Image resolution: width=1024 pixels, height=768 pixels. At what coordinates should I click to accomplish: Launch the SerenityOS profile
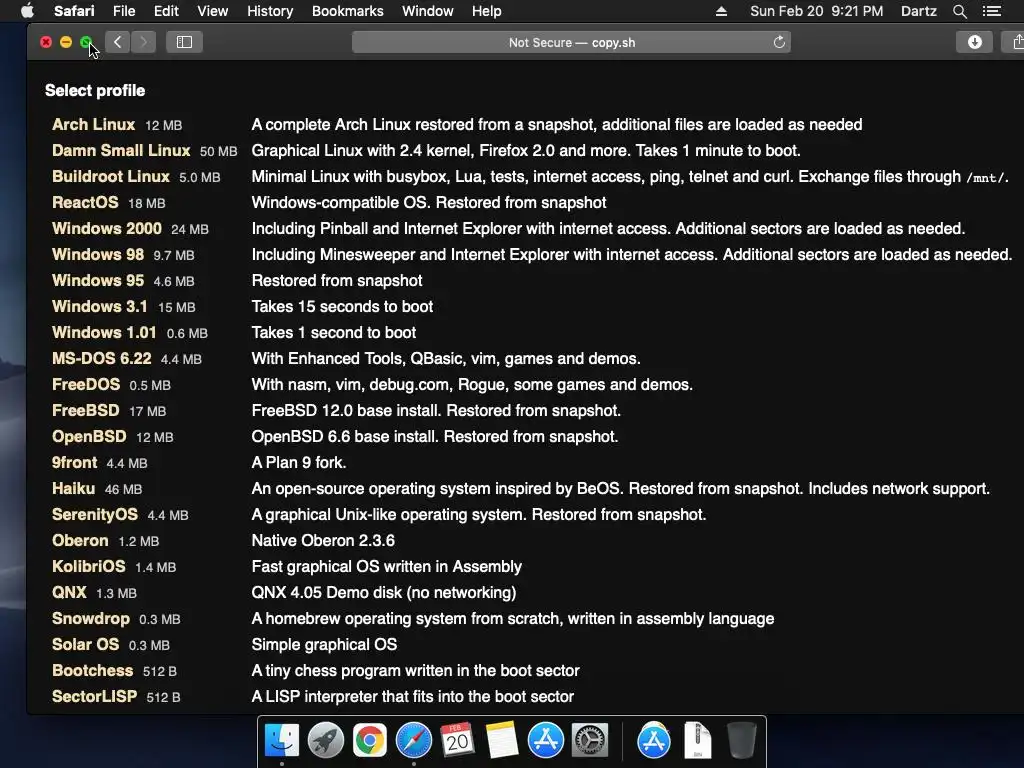click(95, 515)
